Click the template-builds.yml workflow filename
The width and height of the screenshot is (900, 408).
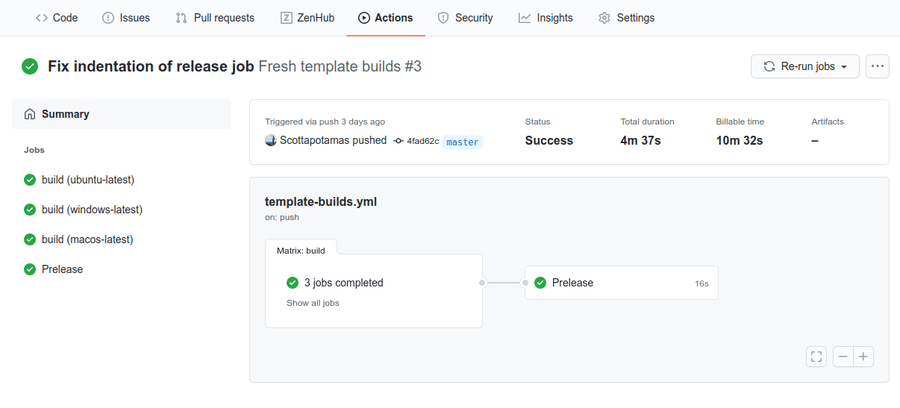[x=321, y=202]
